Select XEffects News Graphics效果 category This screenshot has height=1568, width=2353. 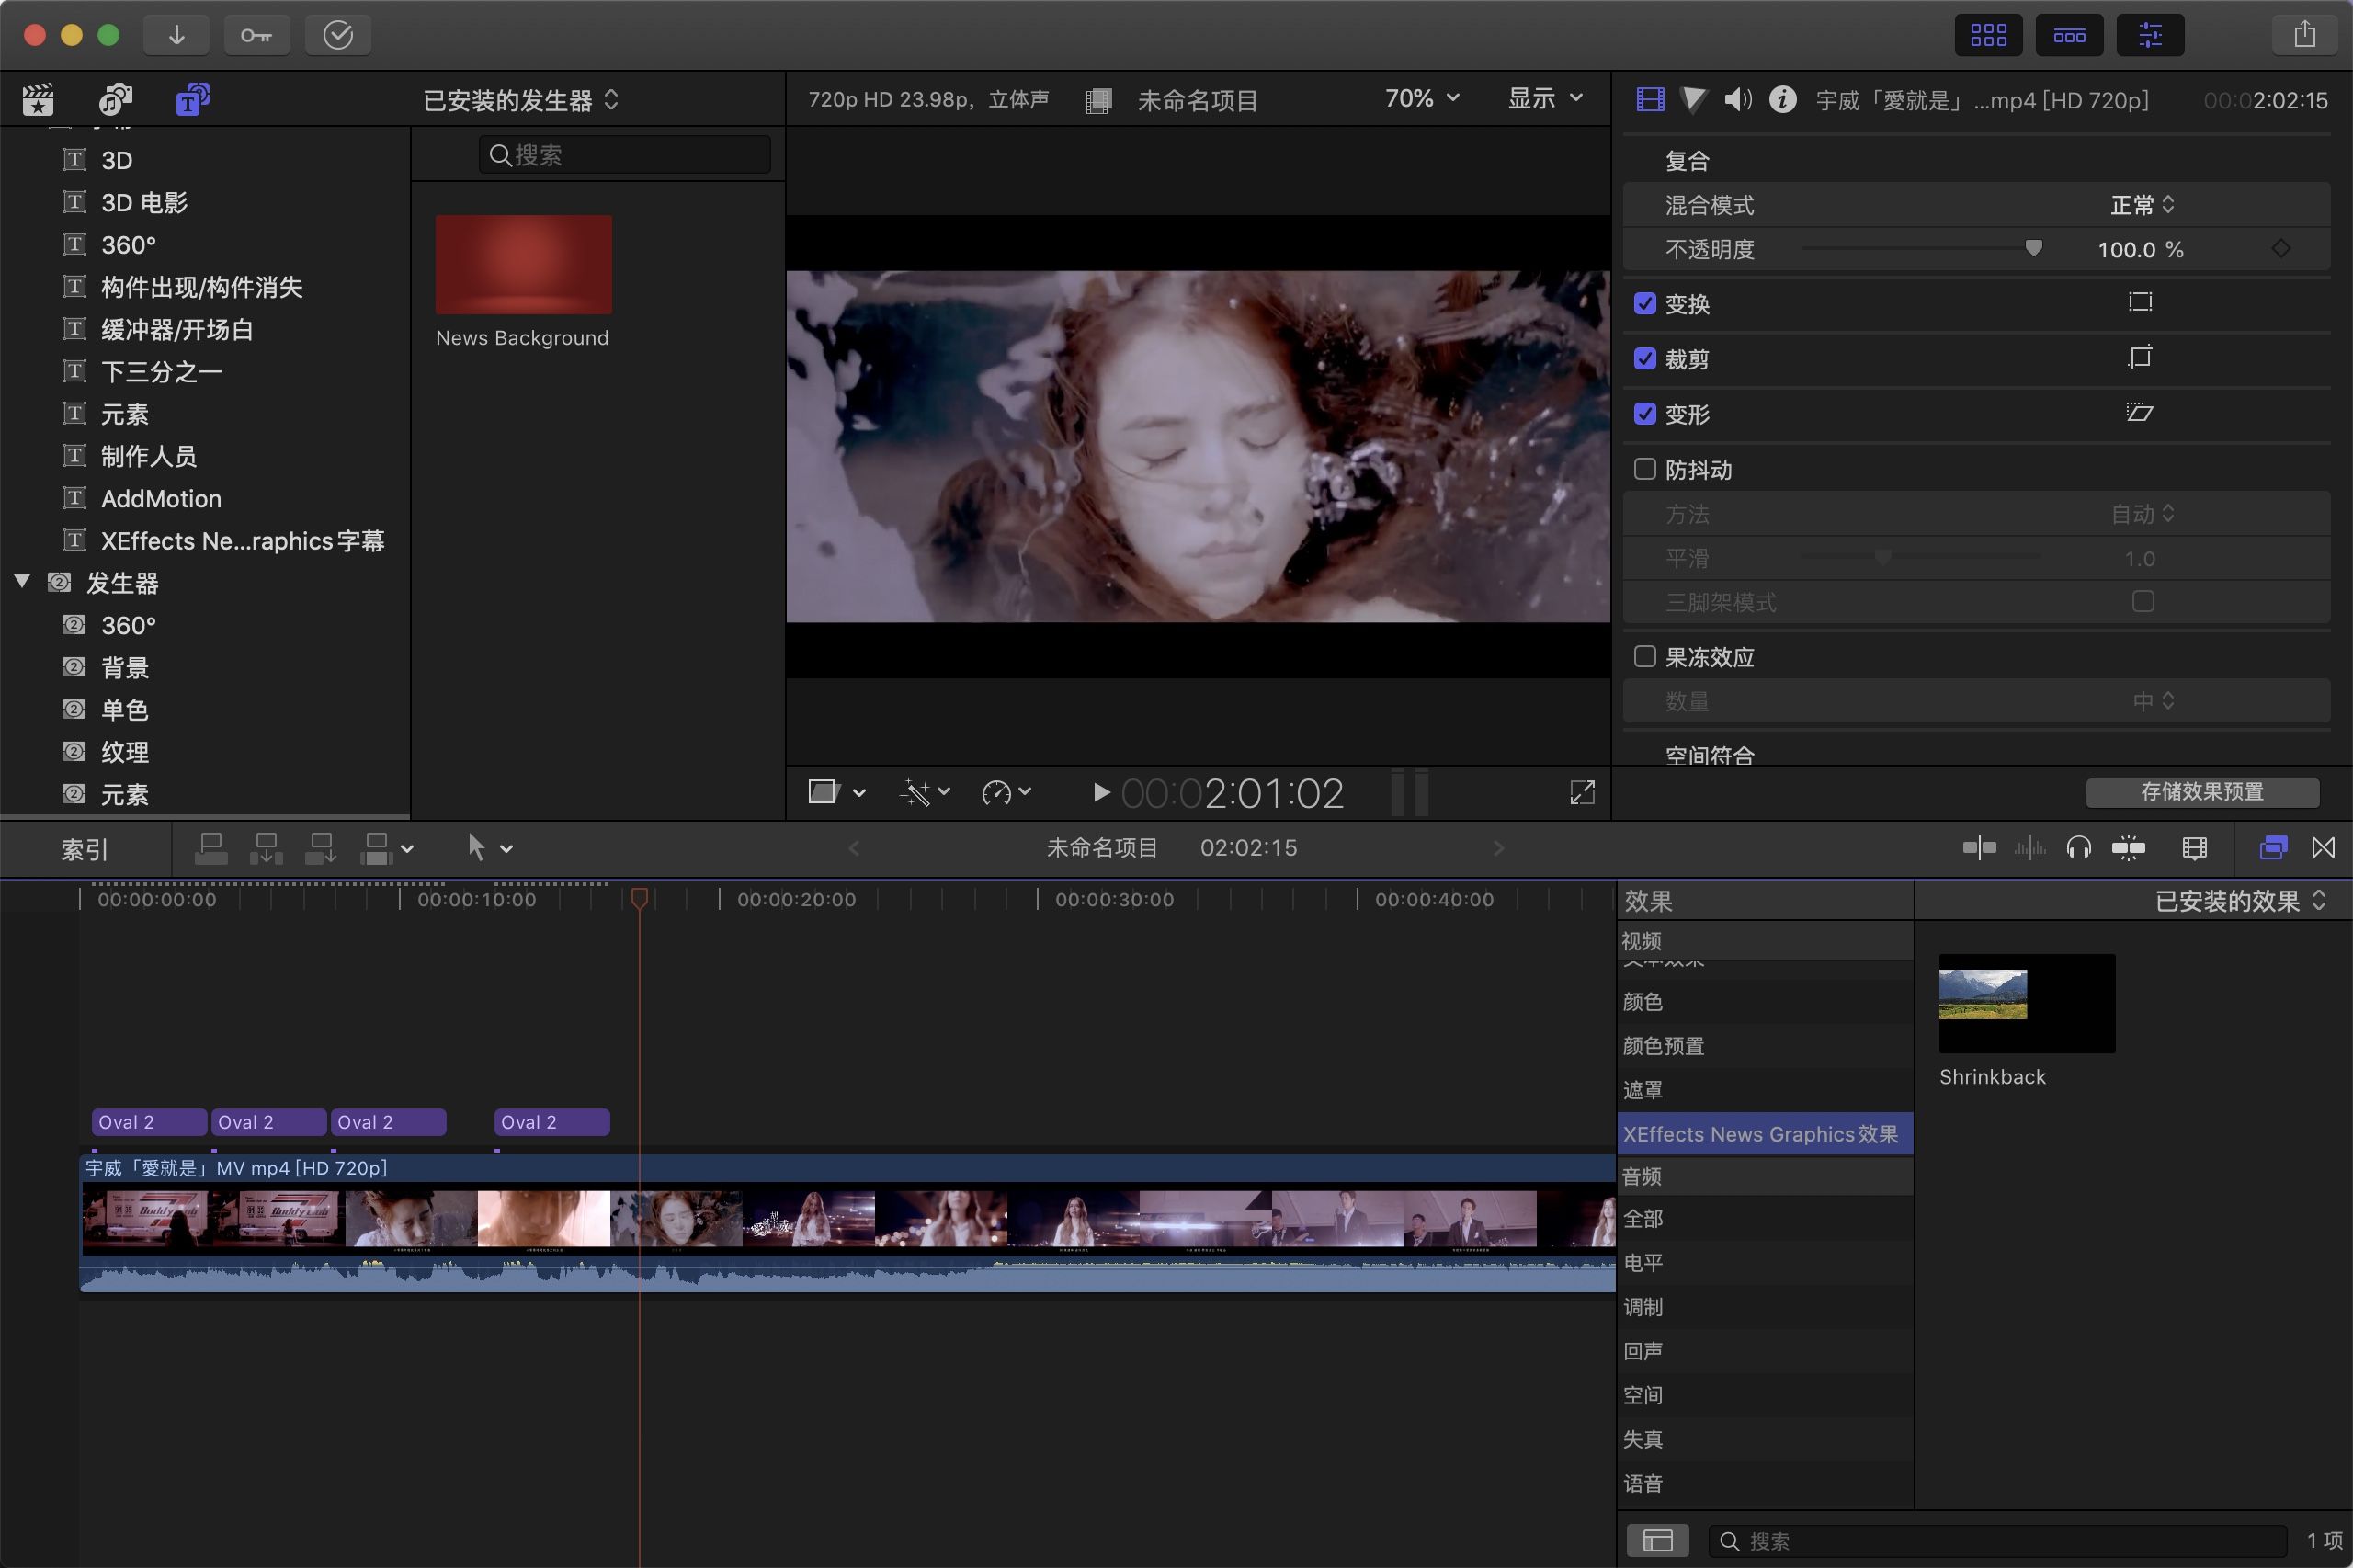[1765, 1134]
